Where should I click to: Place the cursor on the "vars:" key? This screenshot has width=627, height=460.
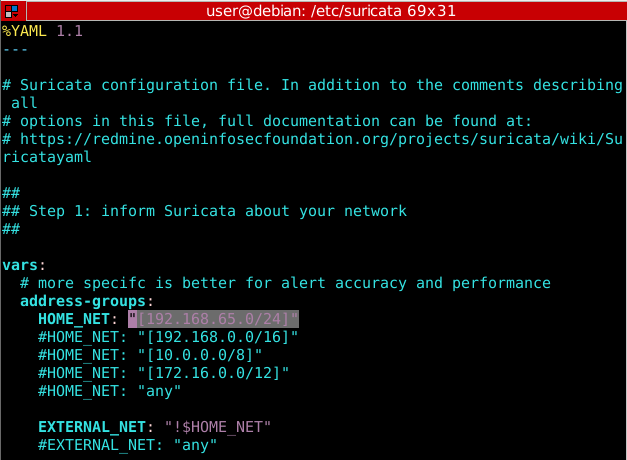24,265
